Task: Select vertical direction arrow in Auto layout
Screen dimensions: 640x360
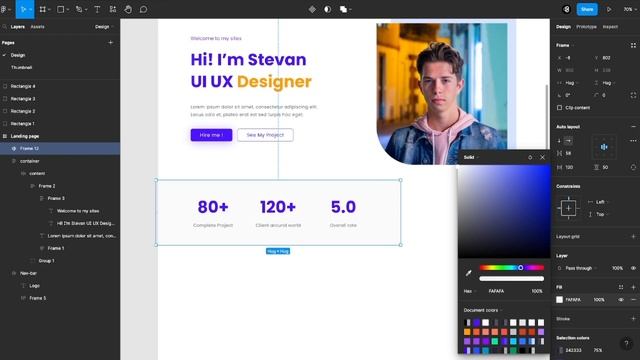Action: [x=559, y=141]
